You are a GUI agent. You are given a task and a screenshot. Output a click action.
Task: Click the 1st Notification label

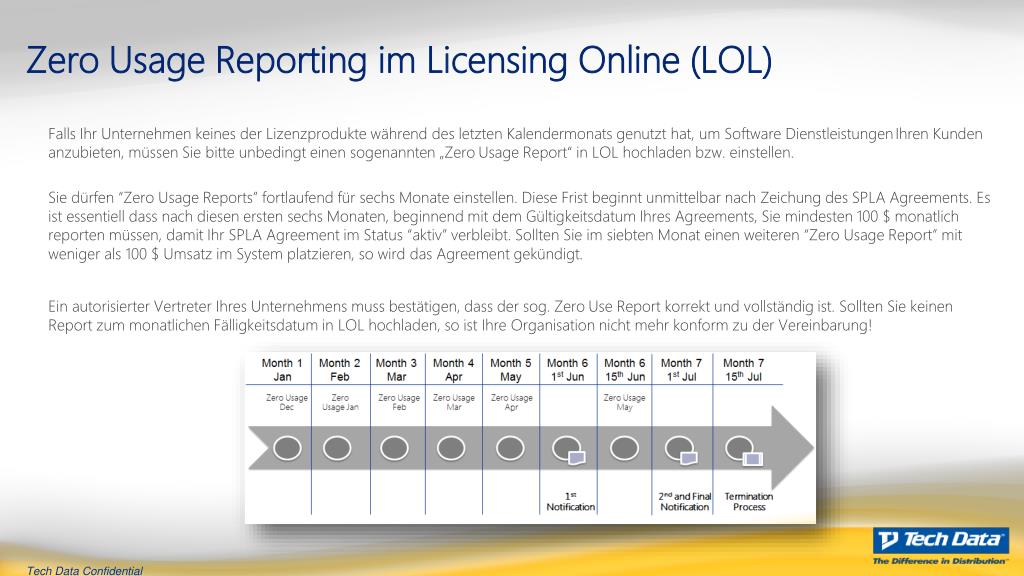point(570,502)
